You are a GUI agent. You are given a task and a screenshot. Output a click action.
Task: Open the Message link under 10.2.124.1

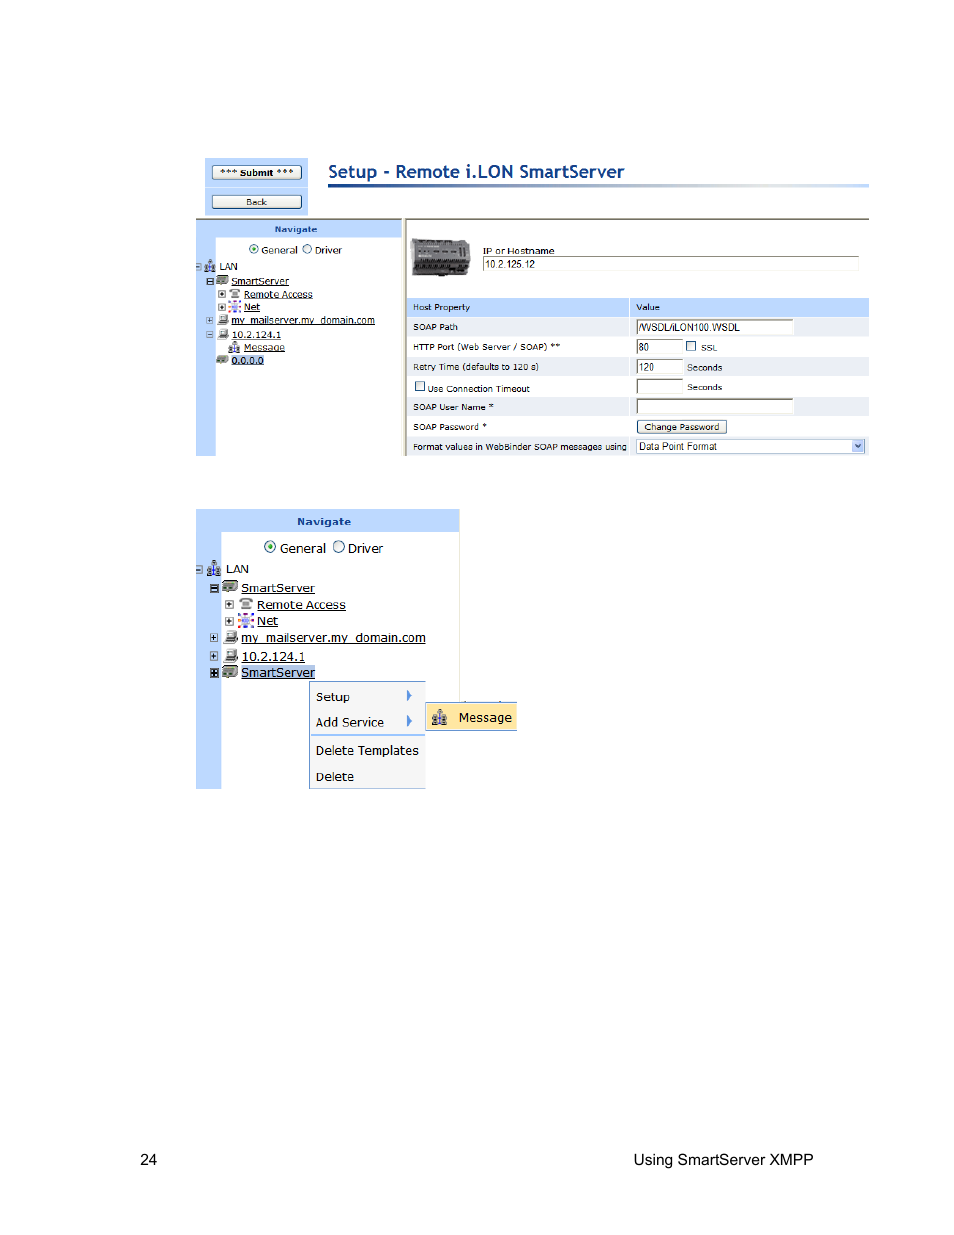(x=264, y=347)
